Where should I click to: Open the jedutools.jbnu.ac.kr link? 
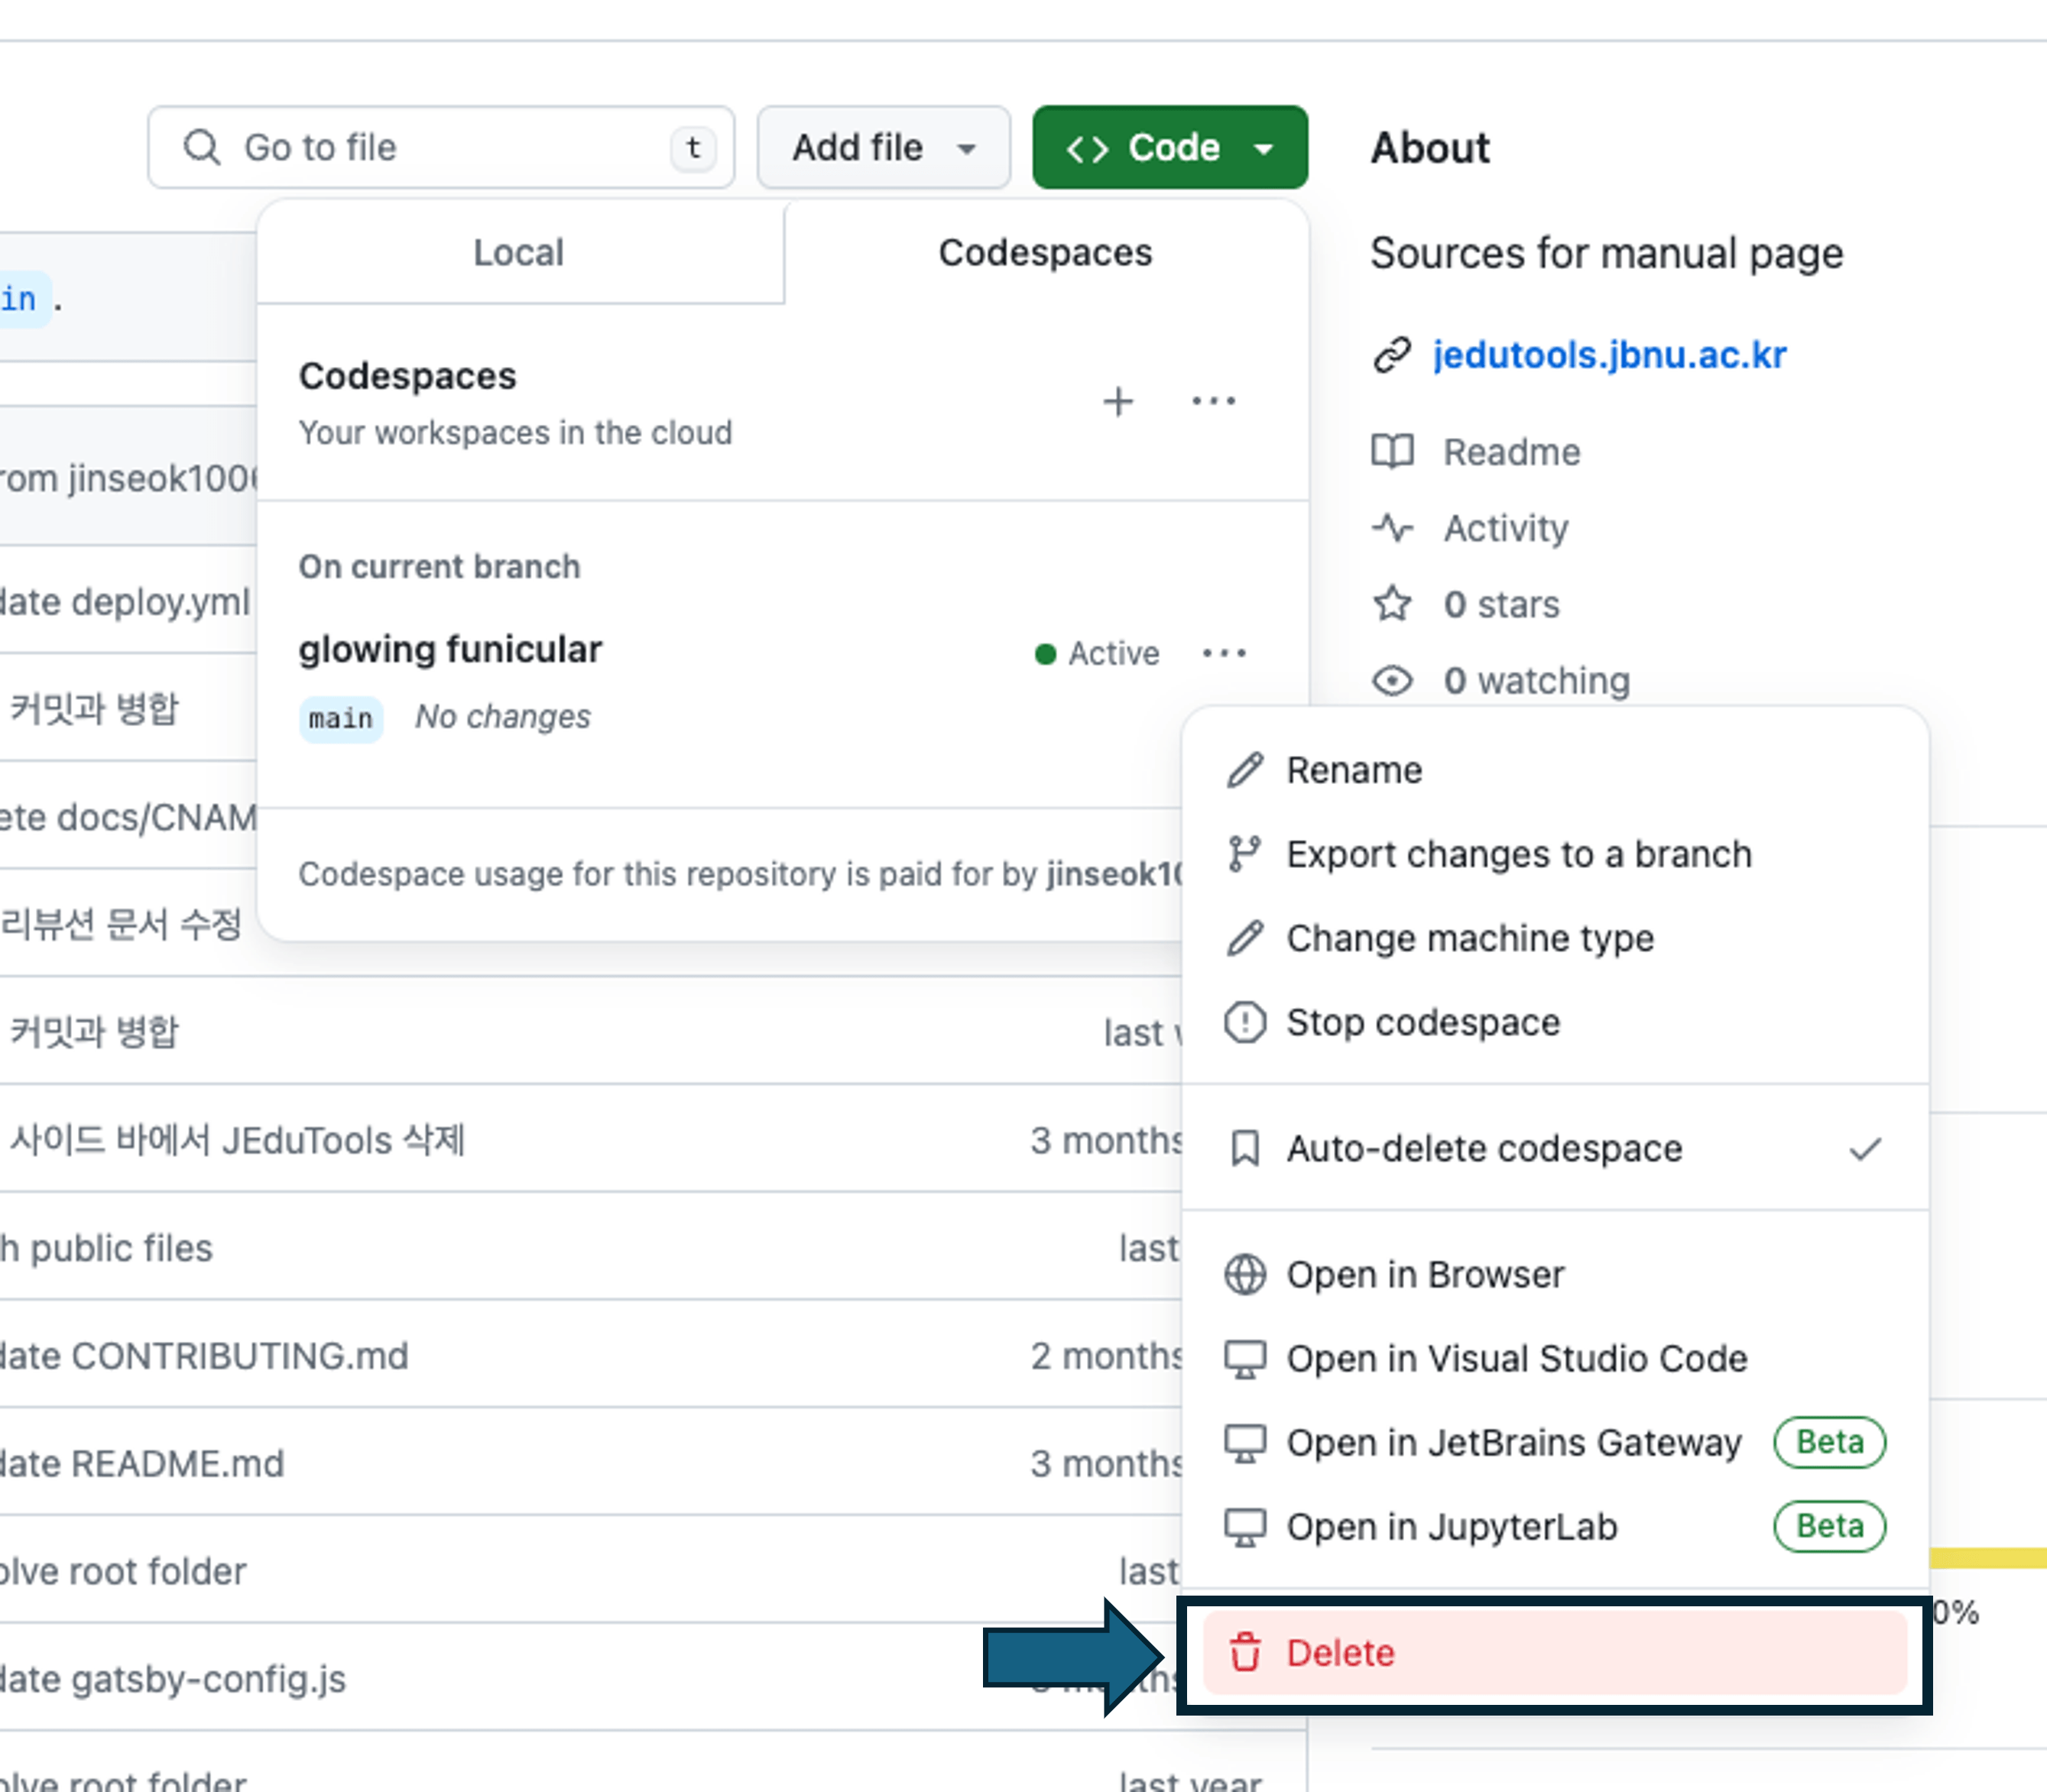[1608, 355]
